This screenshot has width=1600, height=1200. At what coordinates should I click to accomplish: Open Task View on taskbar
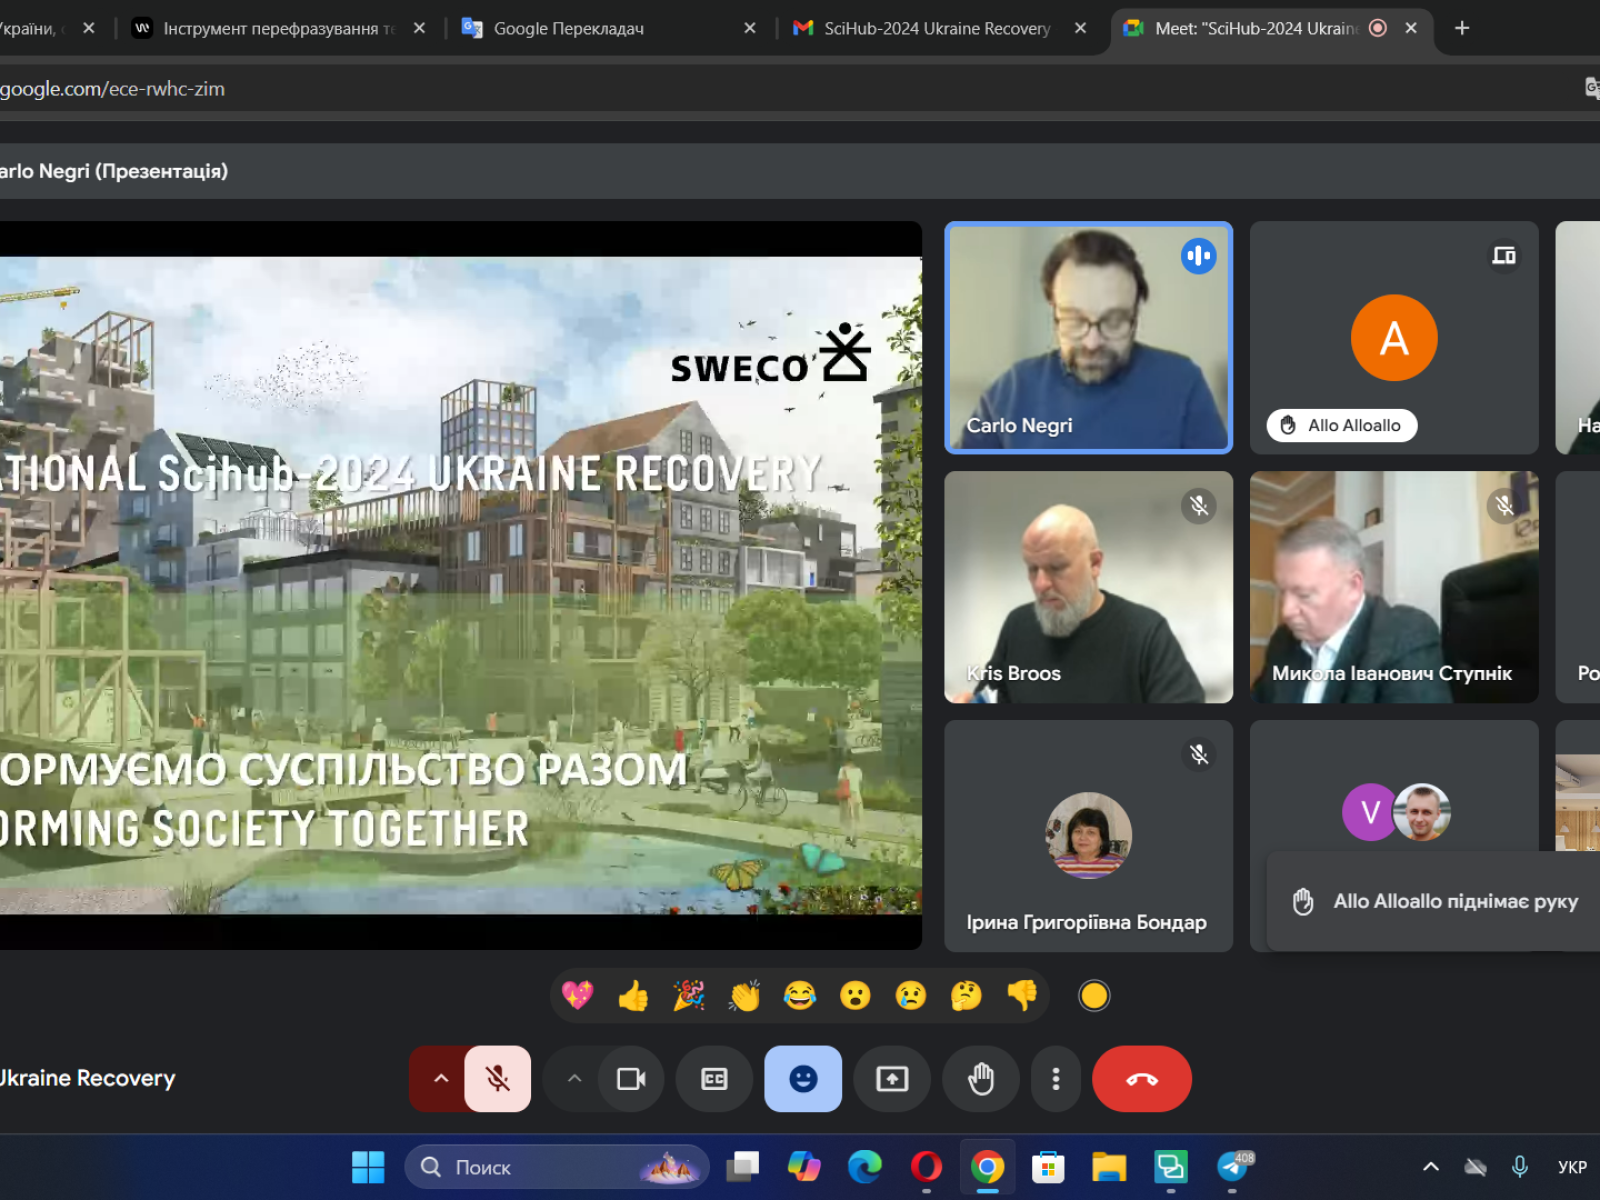pyautogui.click(x=742, y=1167)
